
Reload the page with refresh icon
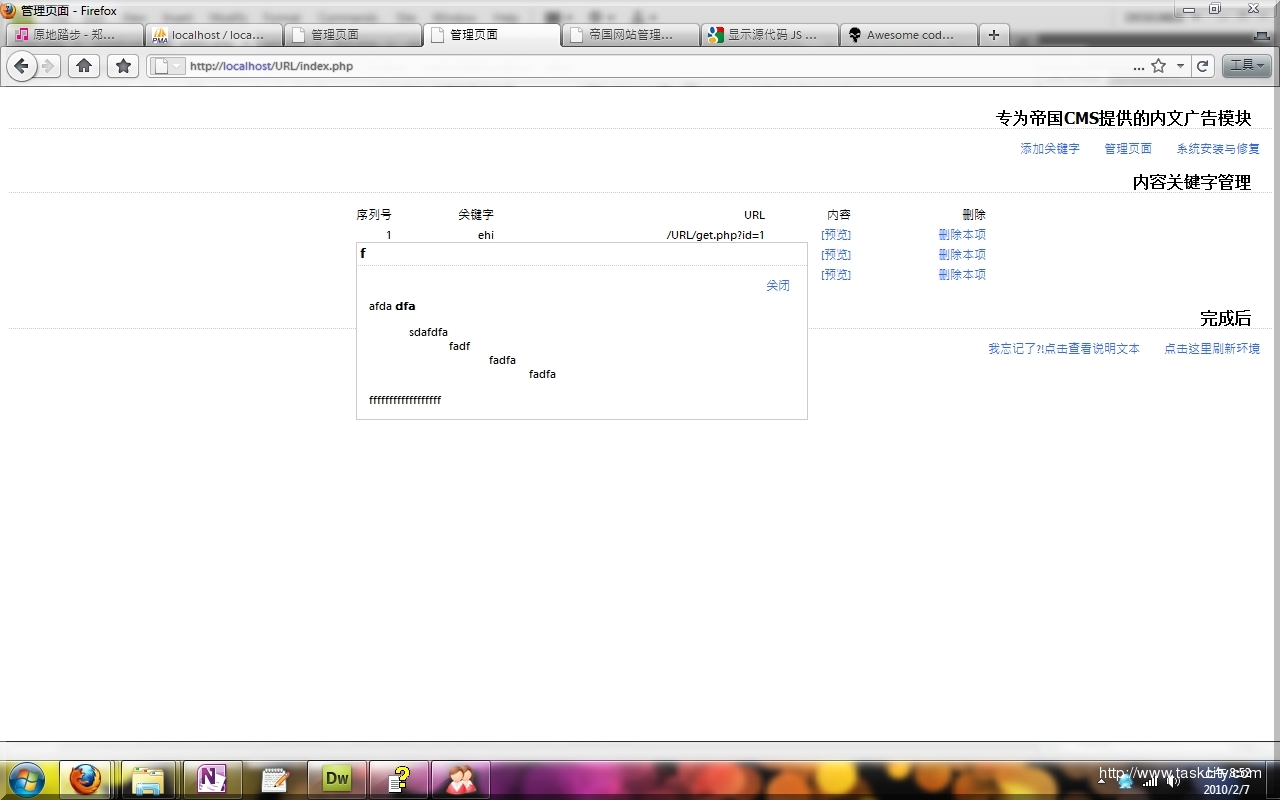coord(1203,66)
